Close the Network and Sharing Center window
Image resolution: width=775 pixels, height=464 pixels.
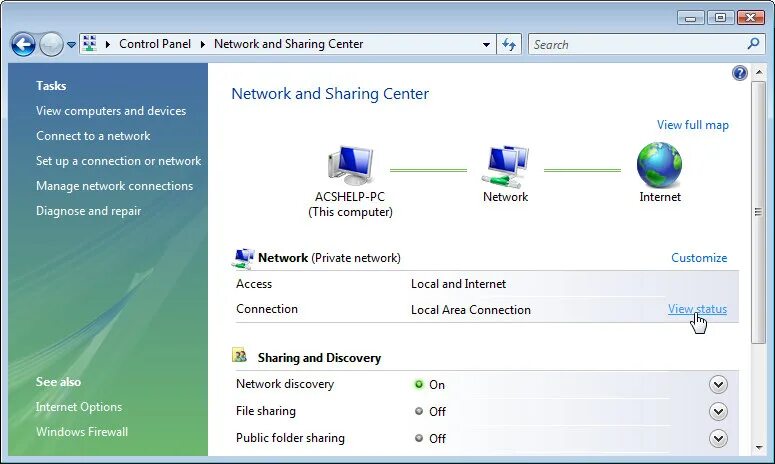tap(750, 18)
